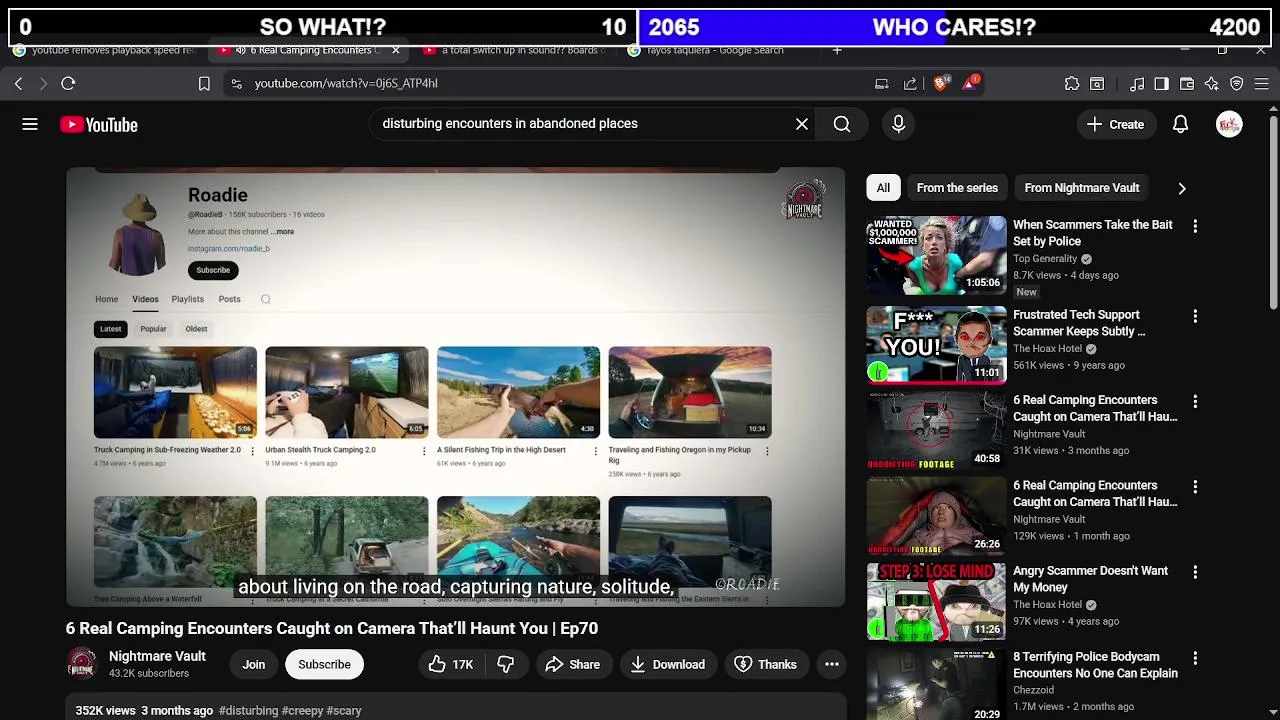The height and width of the screenshot is (720, 1280).
Task: Open the browser wallet icon
Action: 1187,84
